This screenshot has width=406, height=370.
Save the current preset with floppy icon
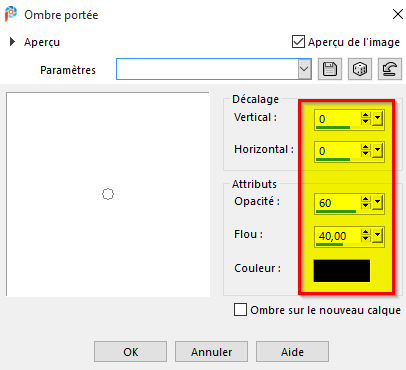(x=330, y=69)
